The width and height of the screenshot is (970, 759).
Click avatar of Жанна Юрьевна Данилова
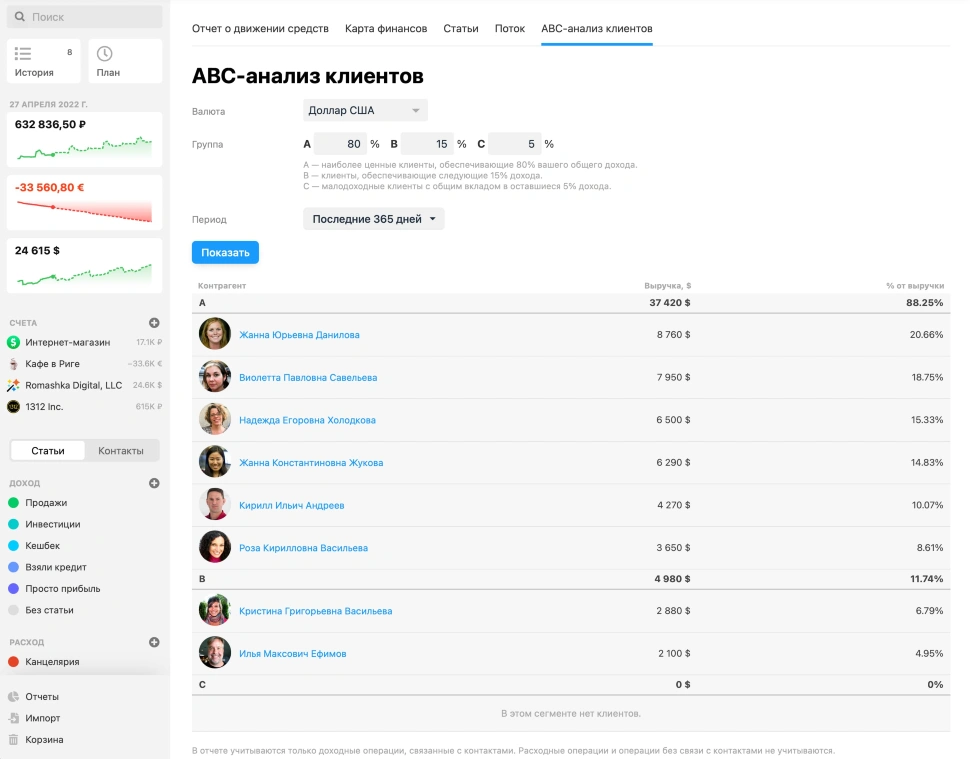pos(215,334)
